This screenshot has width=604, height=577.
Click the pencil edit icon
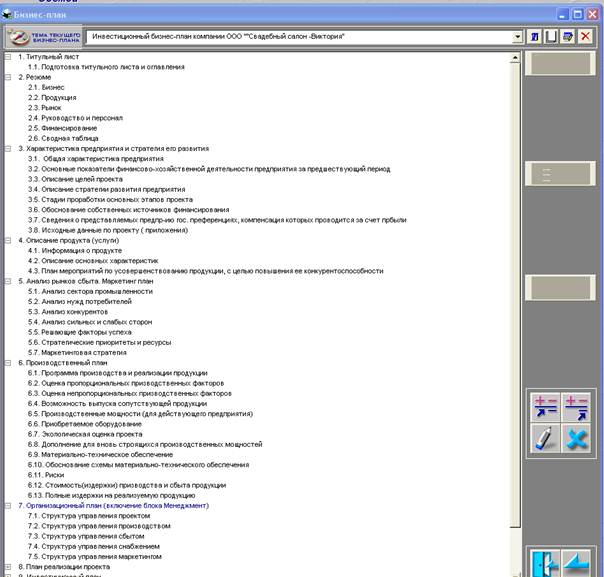click(x=545, y=438)
